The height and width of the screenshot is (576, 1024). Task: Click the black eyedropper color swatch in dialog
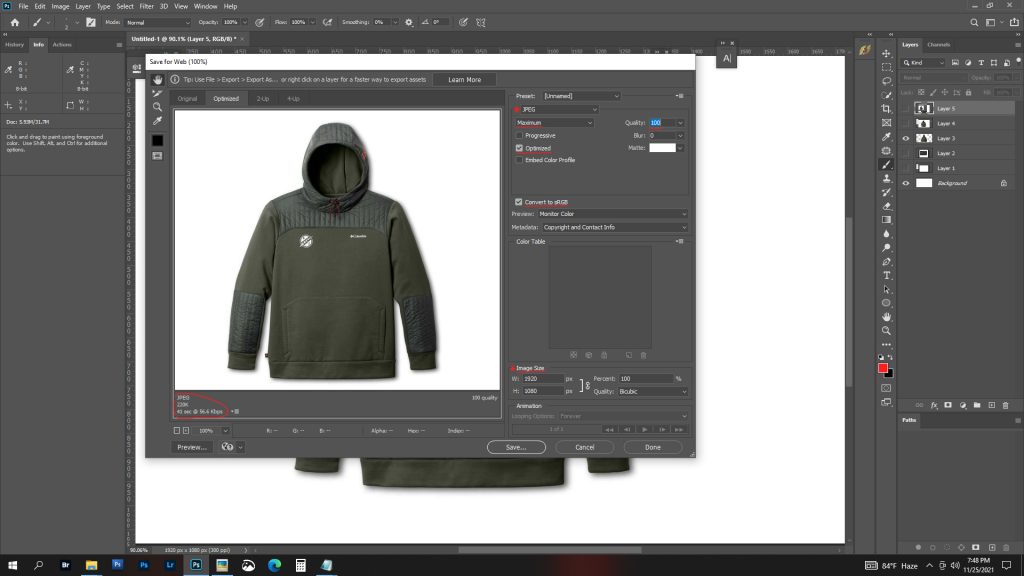pyautogui.click(x=157, y=140)
